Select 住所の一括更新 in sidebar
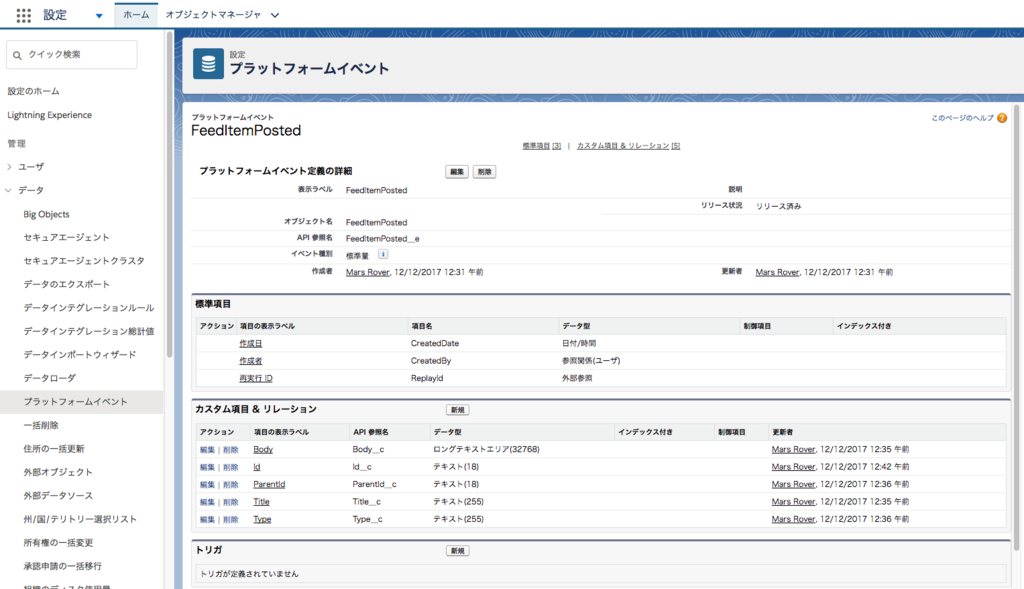 click(x=54, y=449)
